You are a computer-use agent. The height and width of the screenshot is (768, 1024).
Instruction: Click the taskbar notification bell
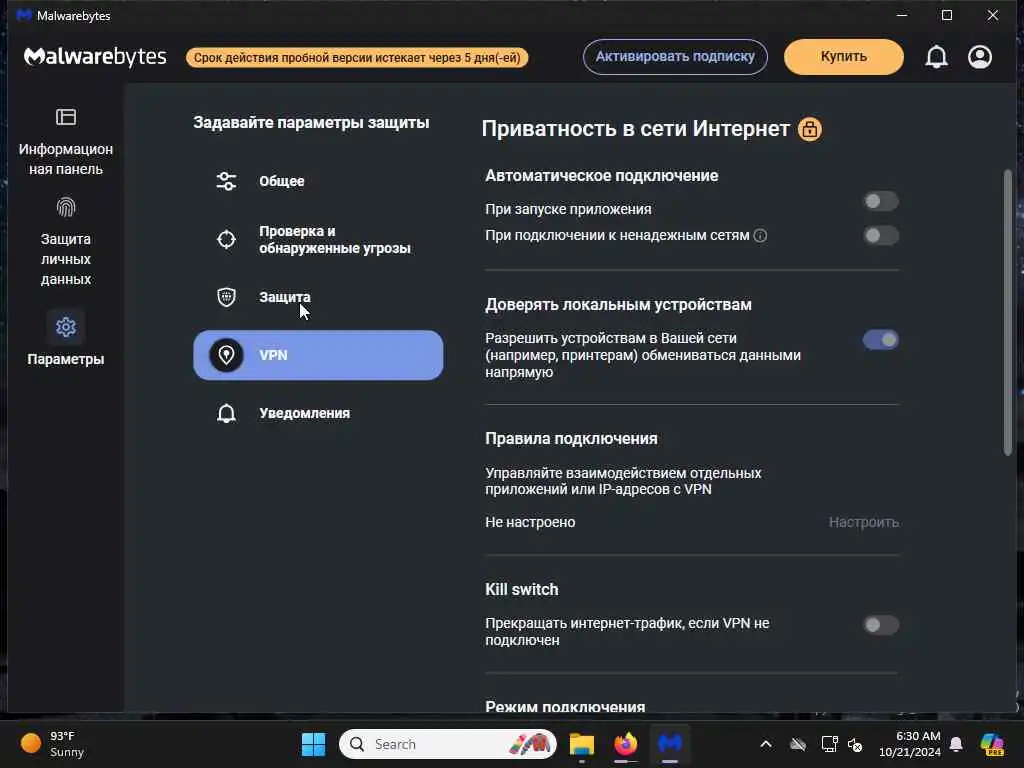pyautogui.click(x=956, y=744)
